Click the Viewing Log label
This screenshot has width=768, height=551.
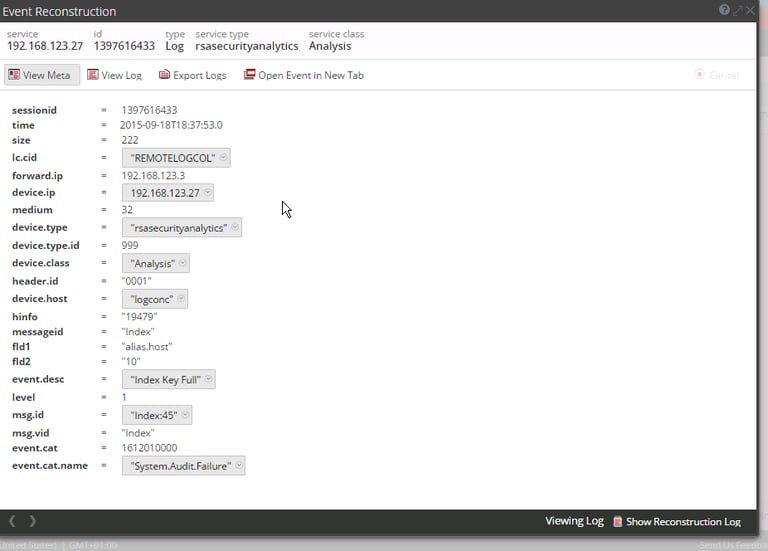click(574, 521)
